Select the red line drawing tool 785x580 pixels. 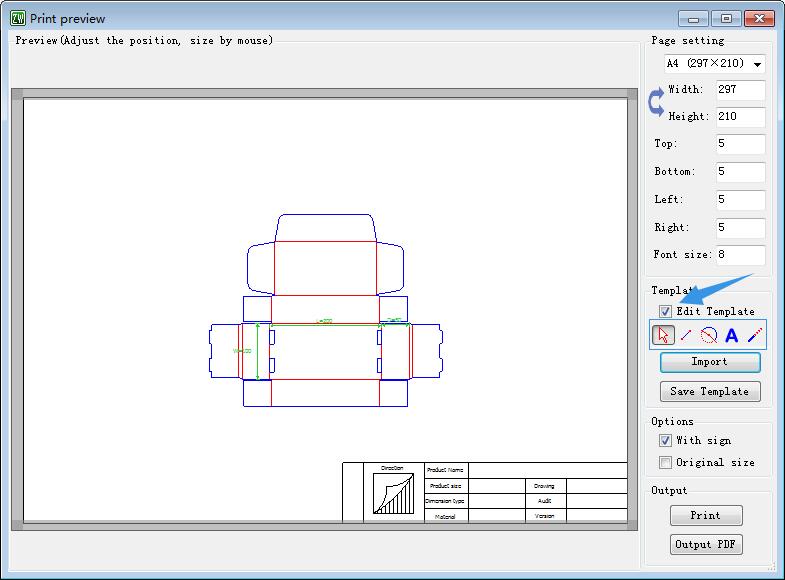[686, 335]
